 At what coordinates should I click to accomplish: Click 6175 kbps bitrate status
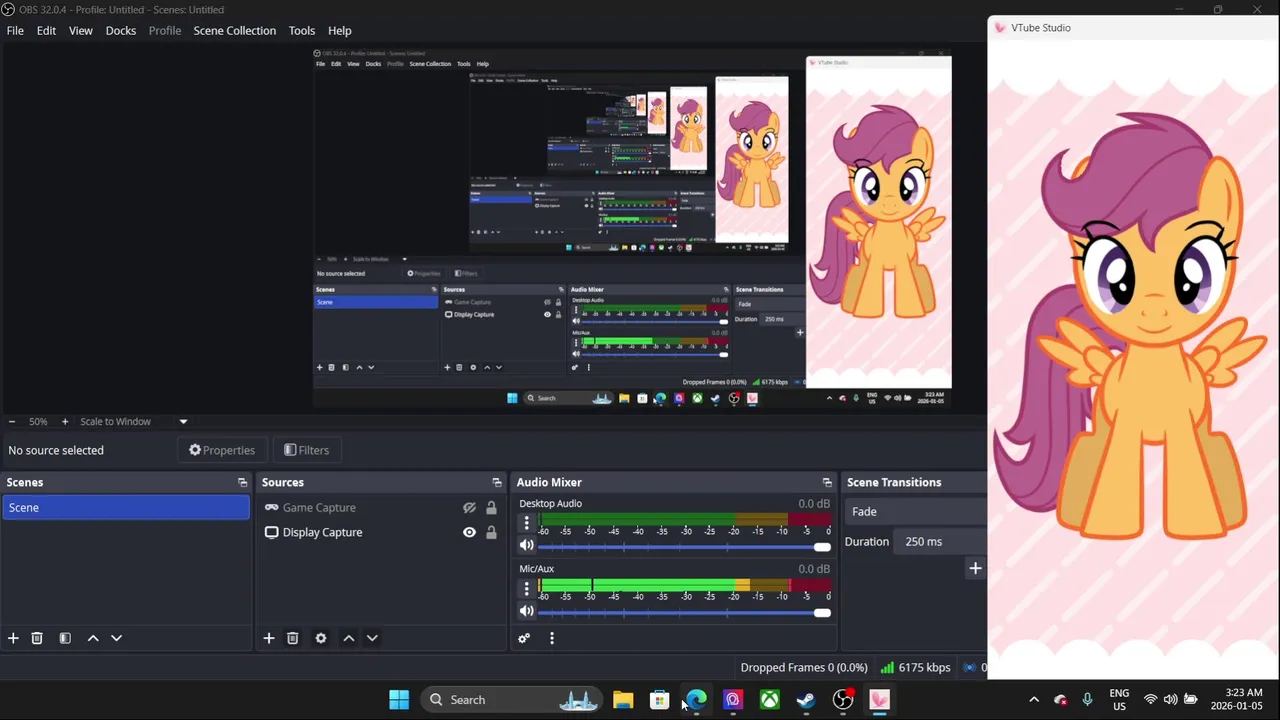click(x=916, y=668)
